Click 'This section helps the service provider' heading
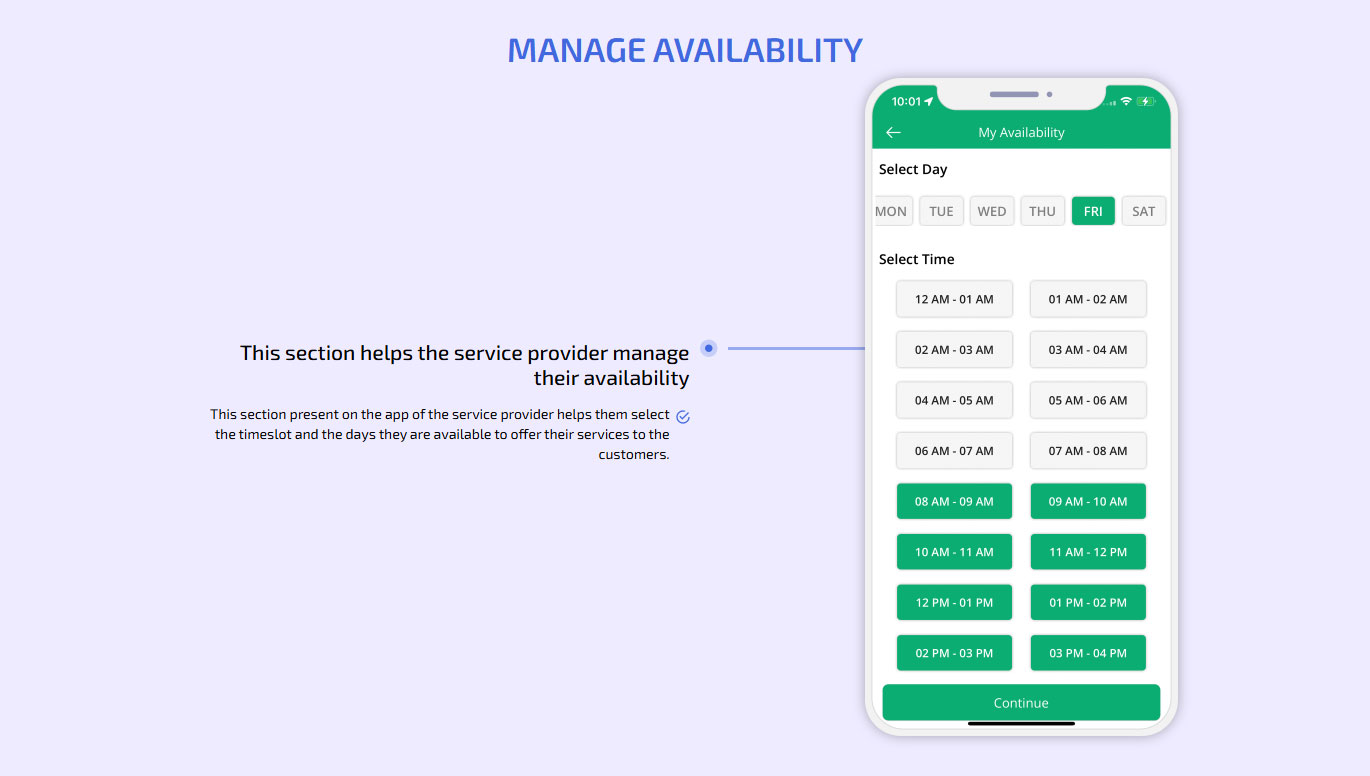 click(465, 365)
